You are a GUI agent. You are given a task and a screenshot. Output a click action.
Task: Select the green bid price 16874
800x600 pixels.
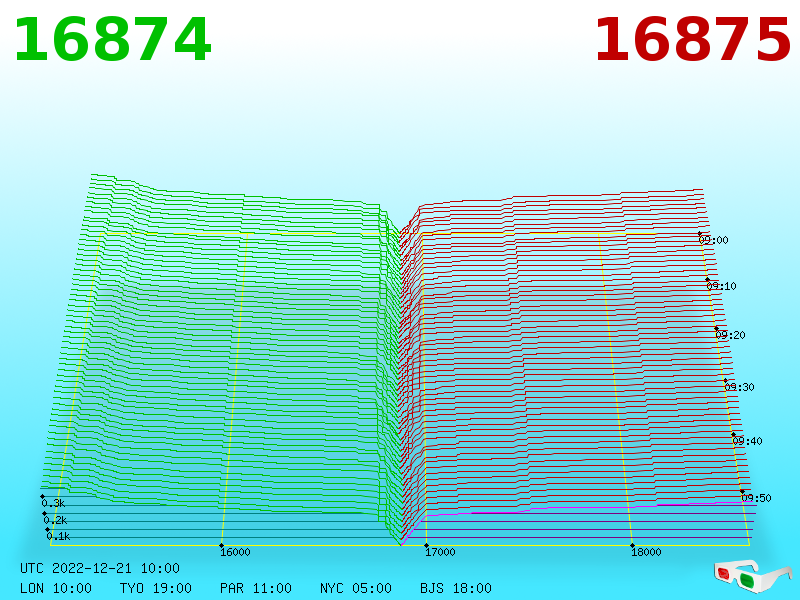pos(113,40)
